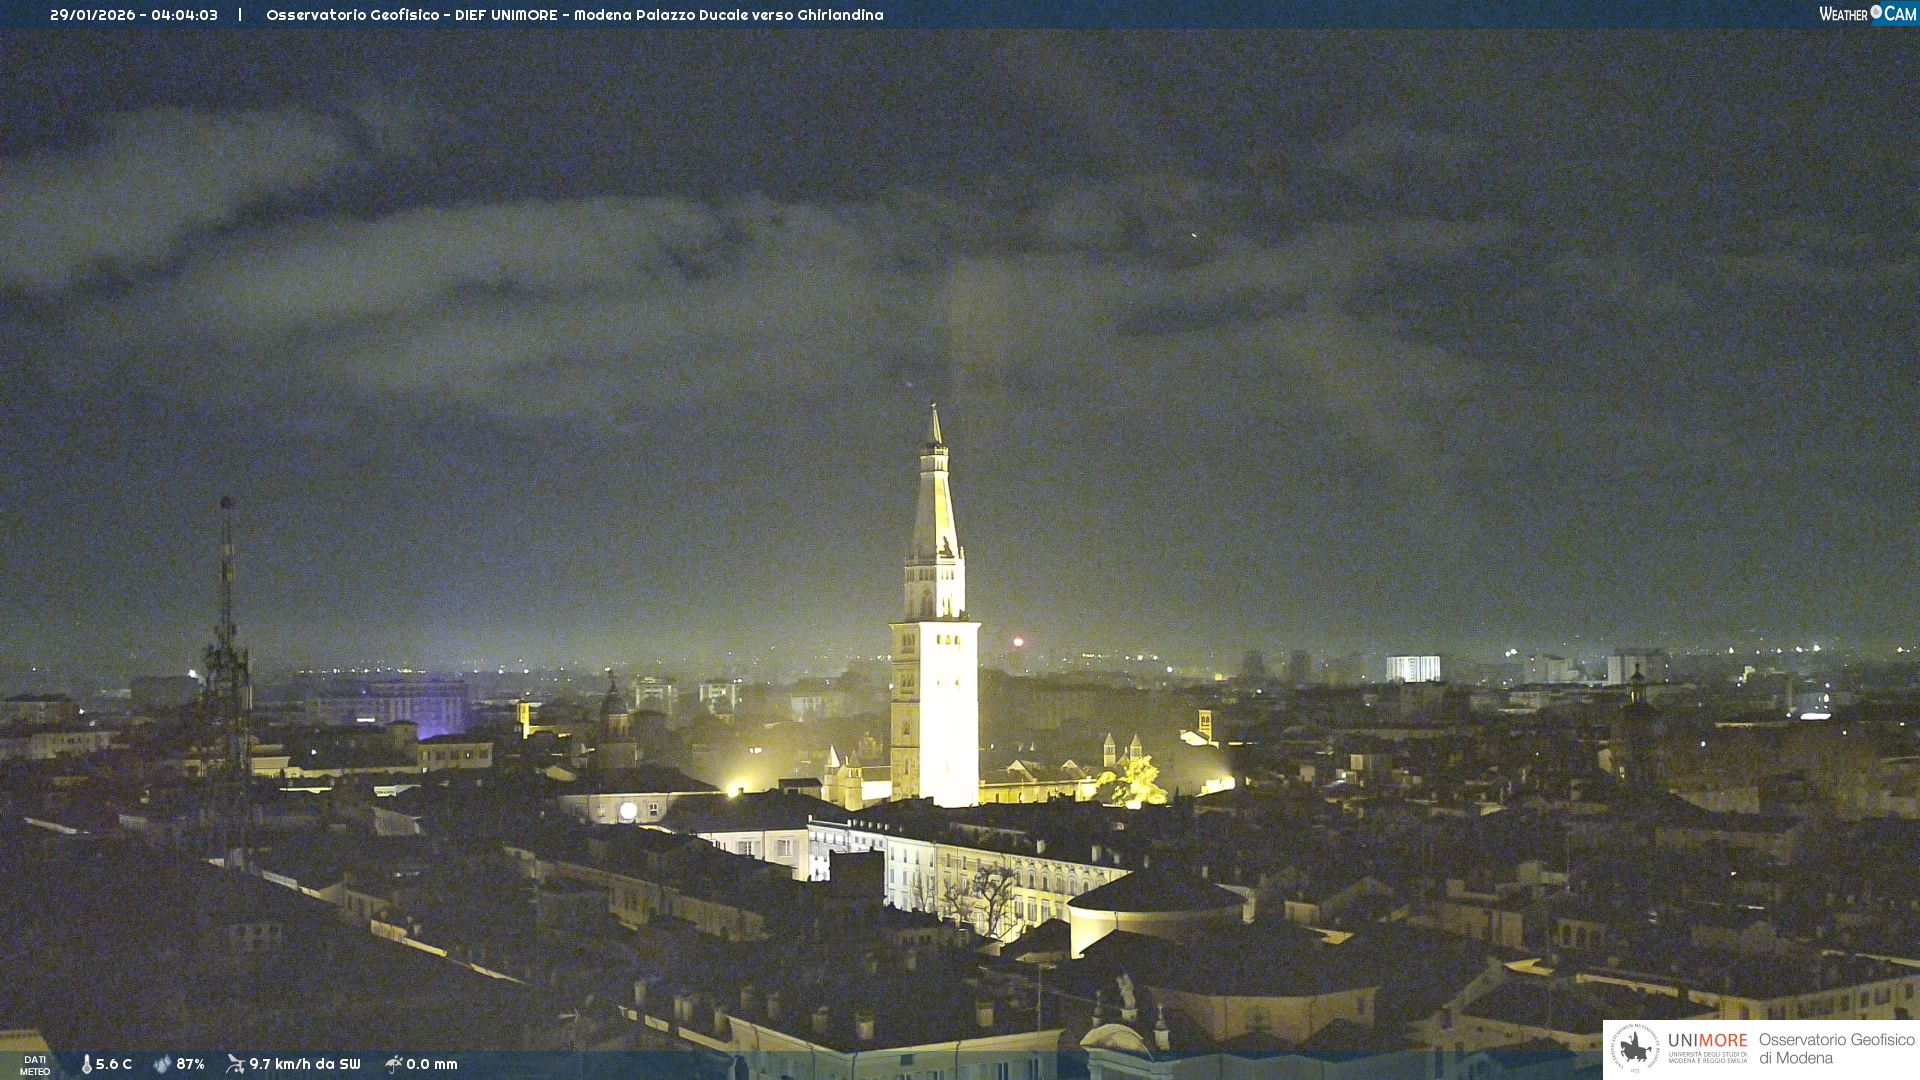Screen dimensions: 1920x1080
Task: Click the date and time stamp
Action: tap(134, 15)
